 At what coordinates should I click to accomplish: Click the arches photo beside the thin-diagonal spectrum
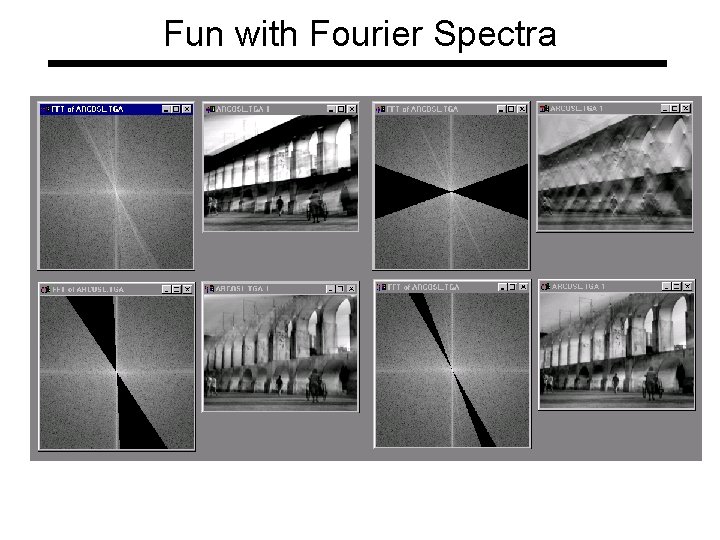617,350
